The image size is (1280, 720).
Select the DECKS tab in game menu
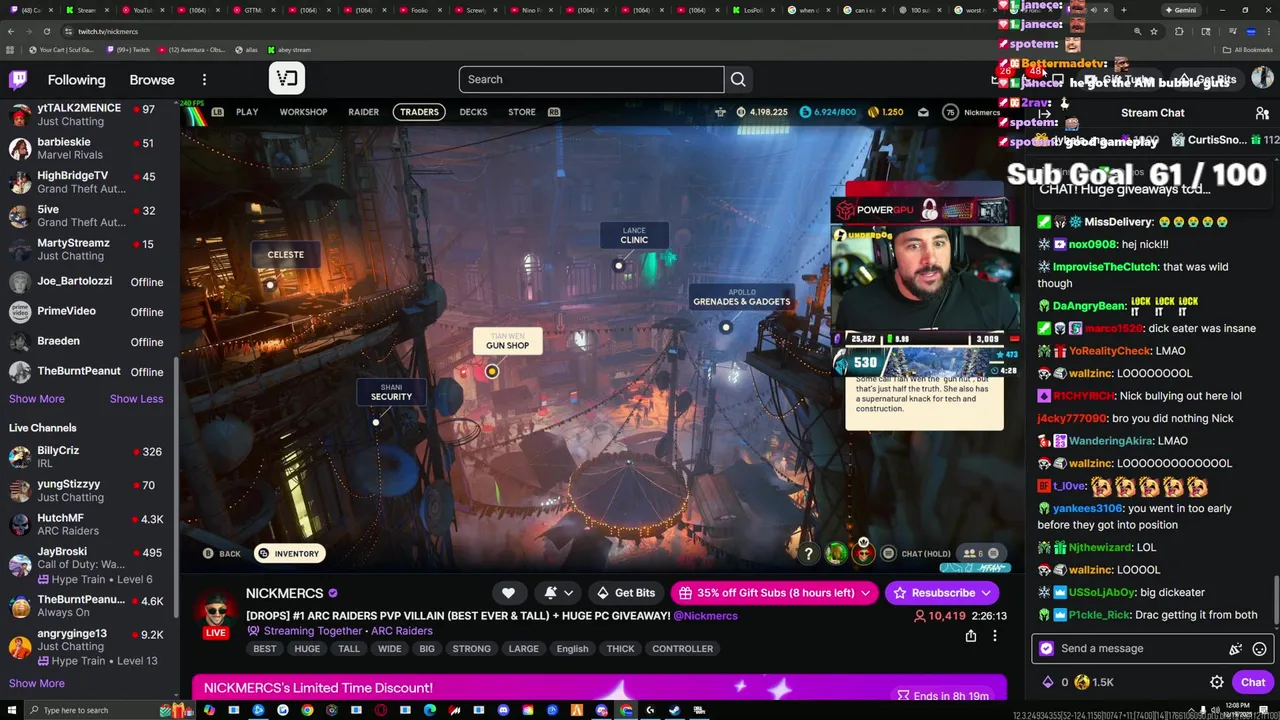[x=473, y=112]
